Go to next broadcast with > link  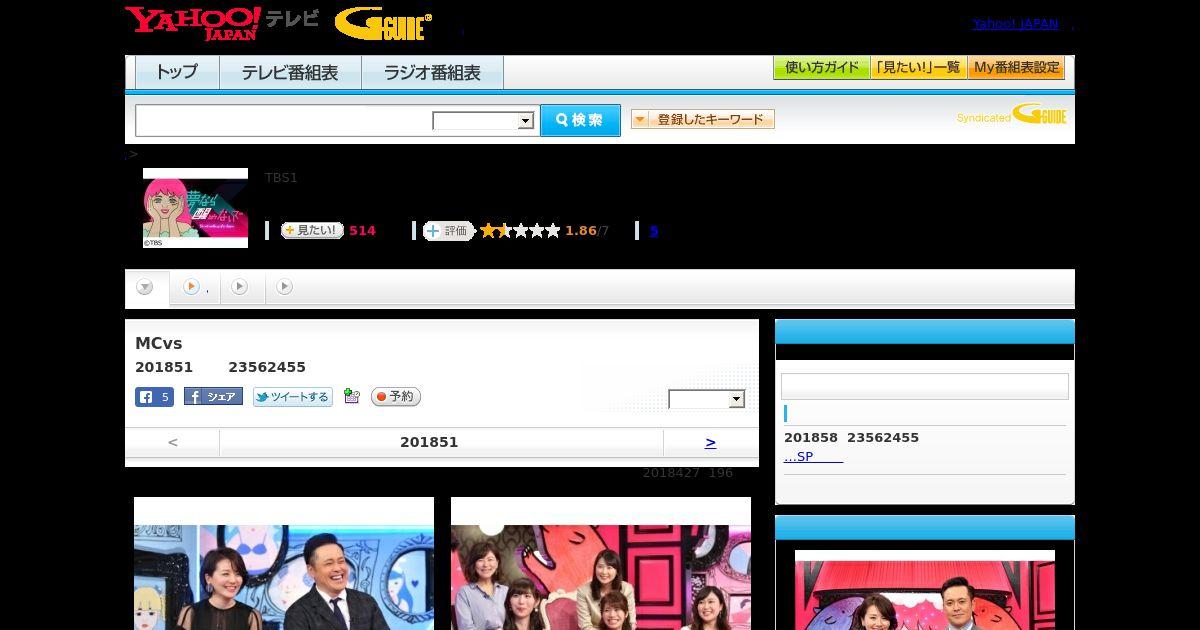point(710,442)
